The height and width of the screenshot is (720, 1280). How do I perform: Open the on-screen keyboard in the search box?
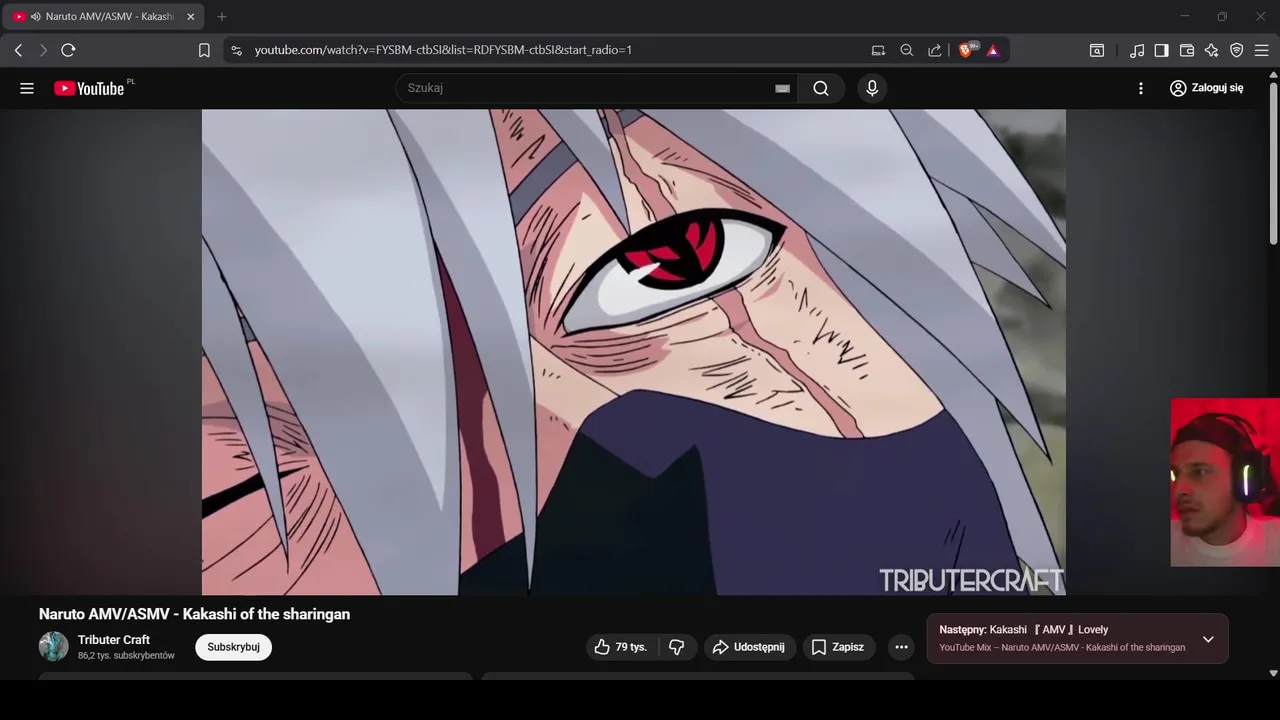(x=782, y=88)
